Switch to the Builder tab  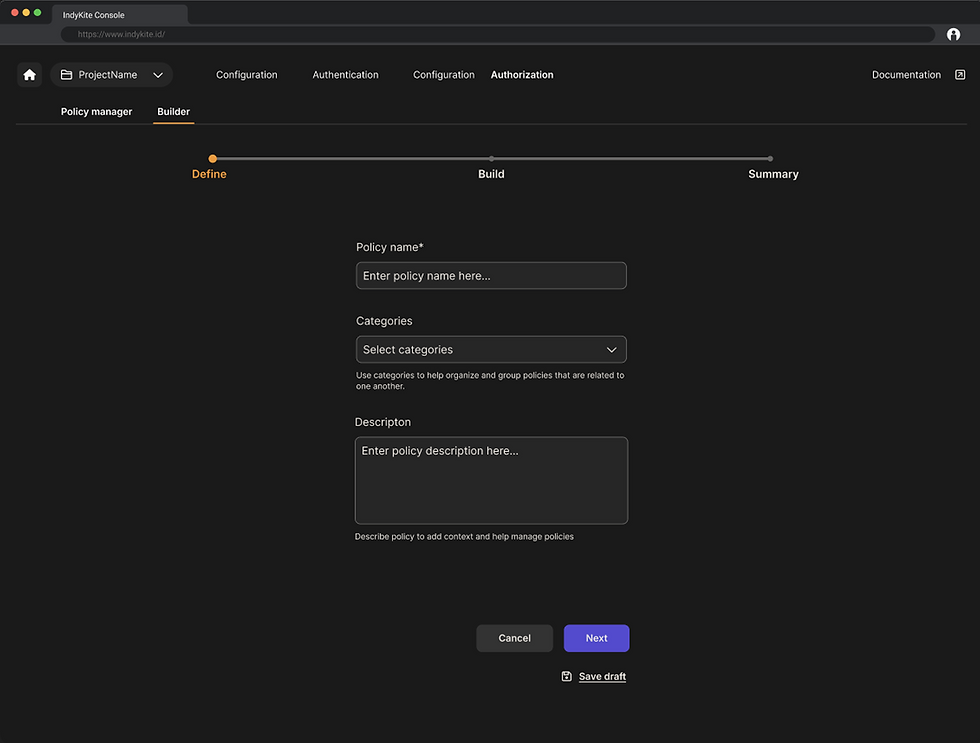coord(173,112)
